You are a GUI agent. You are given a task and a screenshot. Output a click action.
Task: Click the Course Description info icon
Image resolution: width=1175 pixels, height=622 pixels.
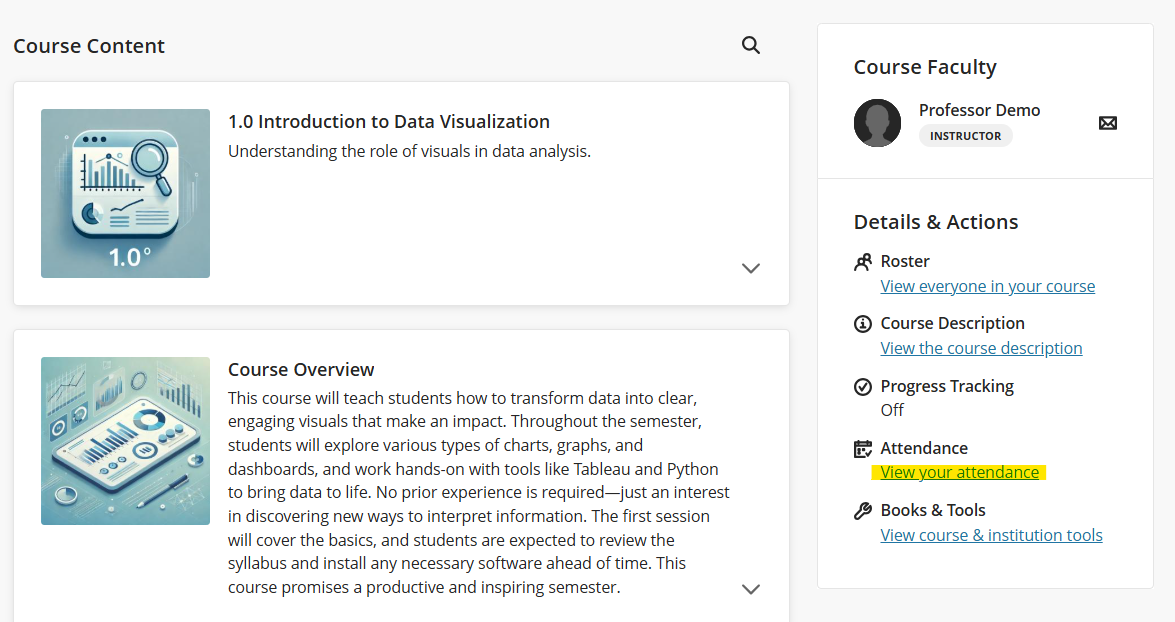863,324
